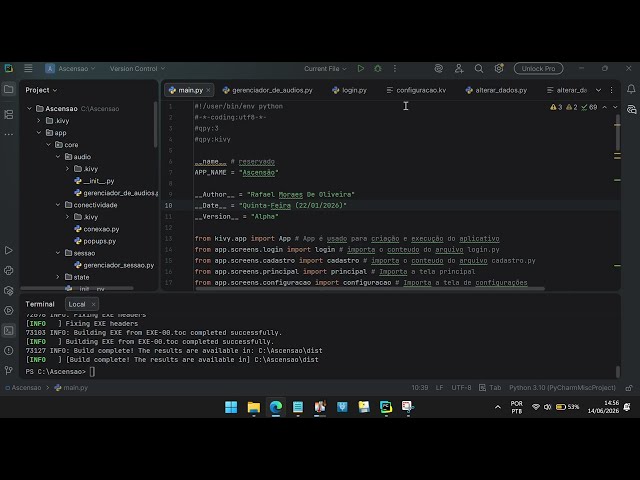Open Code With Me user icon

pos(459,69)
